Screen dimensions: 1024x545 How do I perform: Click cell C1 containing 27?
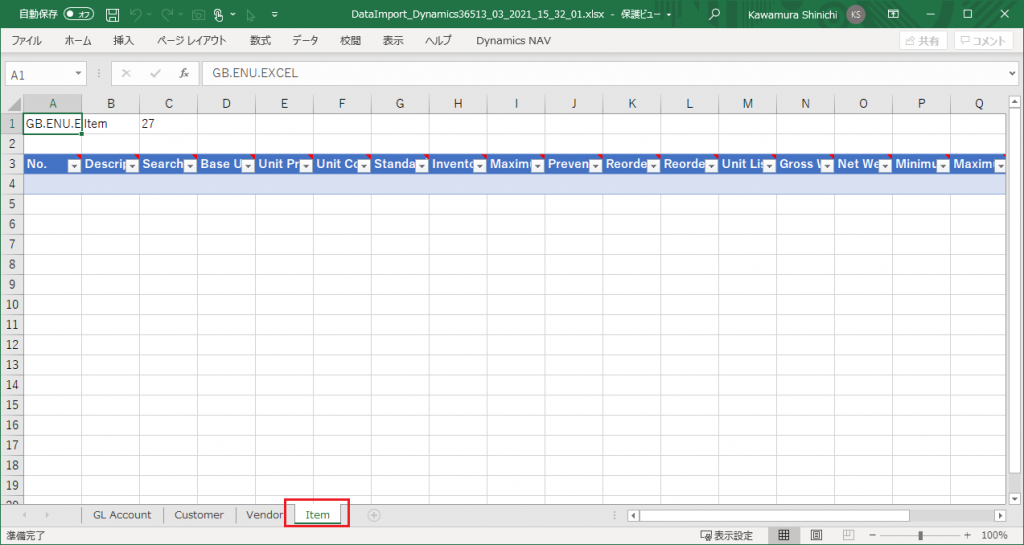coord(168,124)
